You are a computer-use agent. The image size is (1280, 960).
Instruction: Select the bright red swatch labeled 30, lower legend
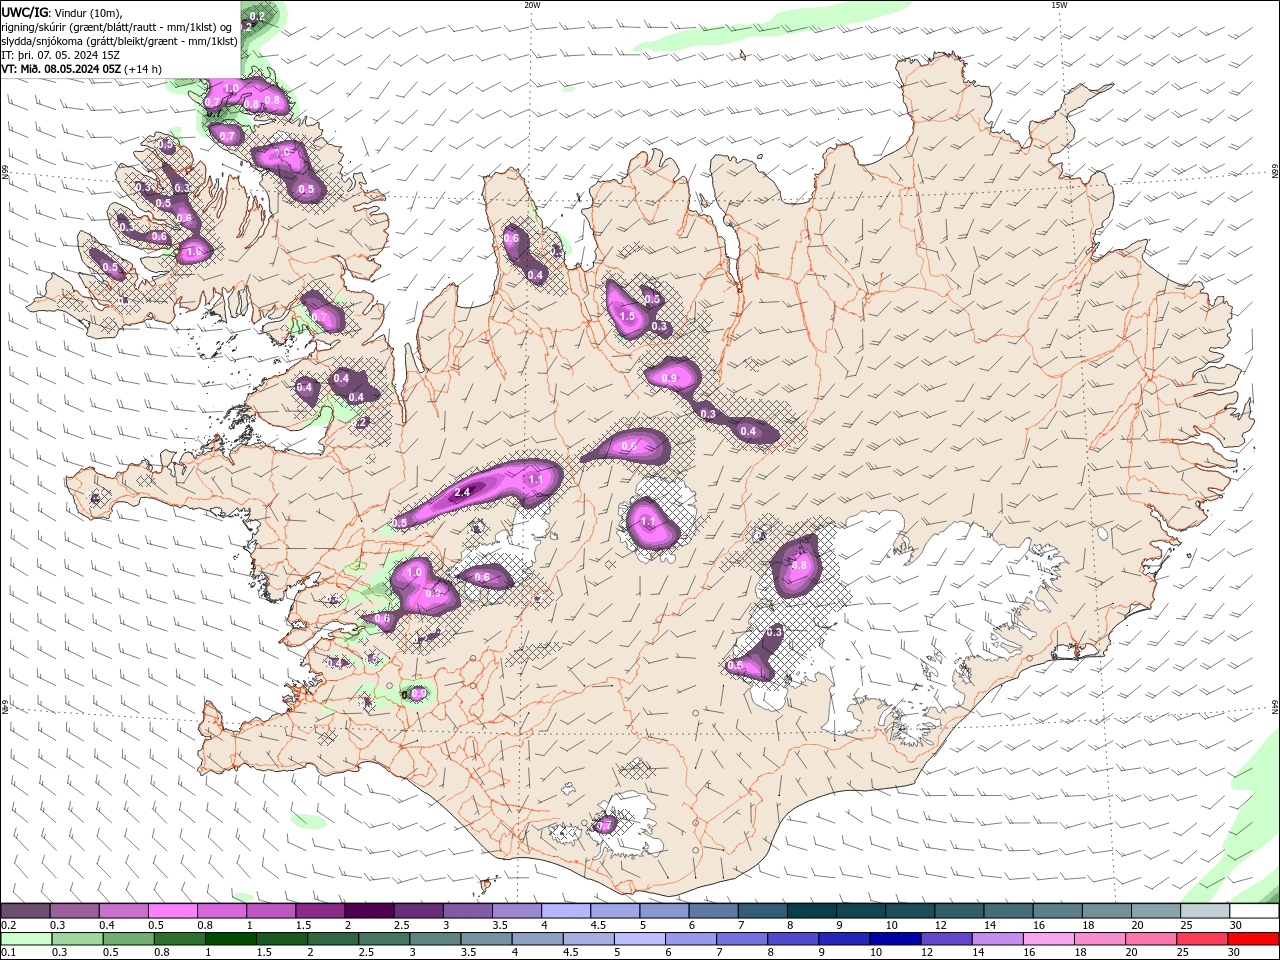1252,939
